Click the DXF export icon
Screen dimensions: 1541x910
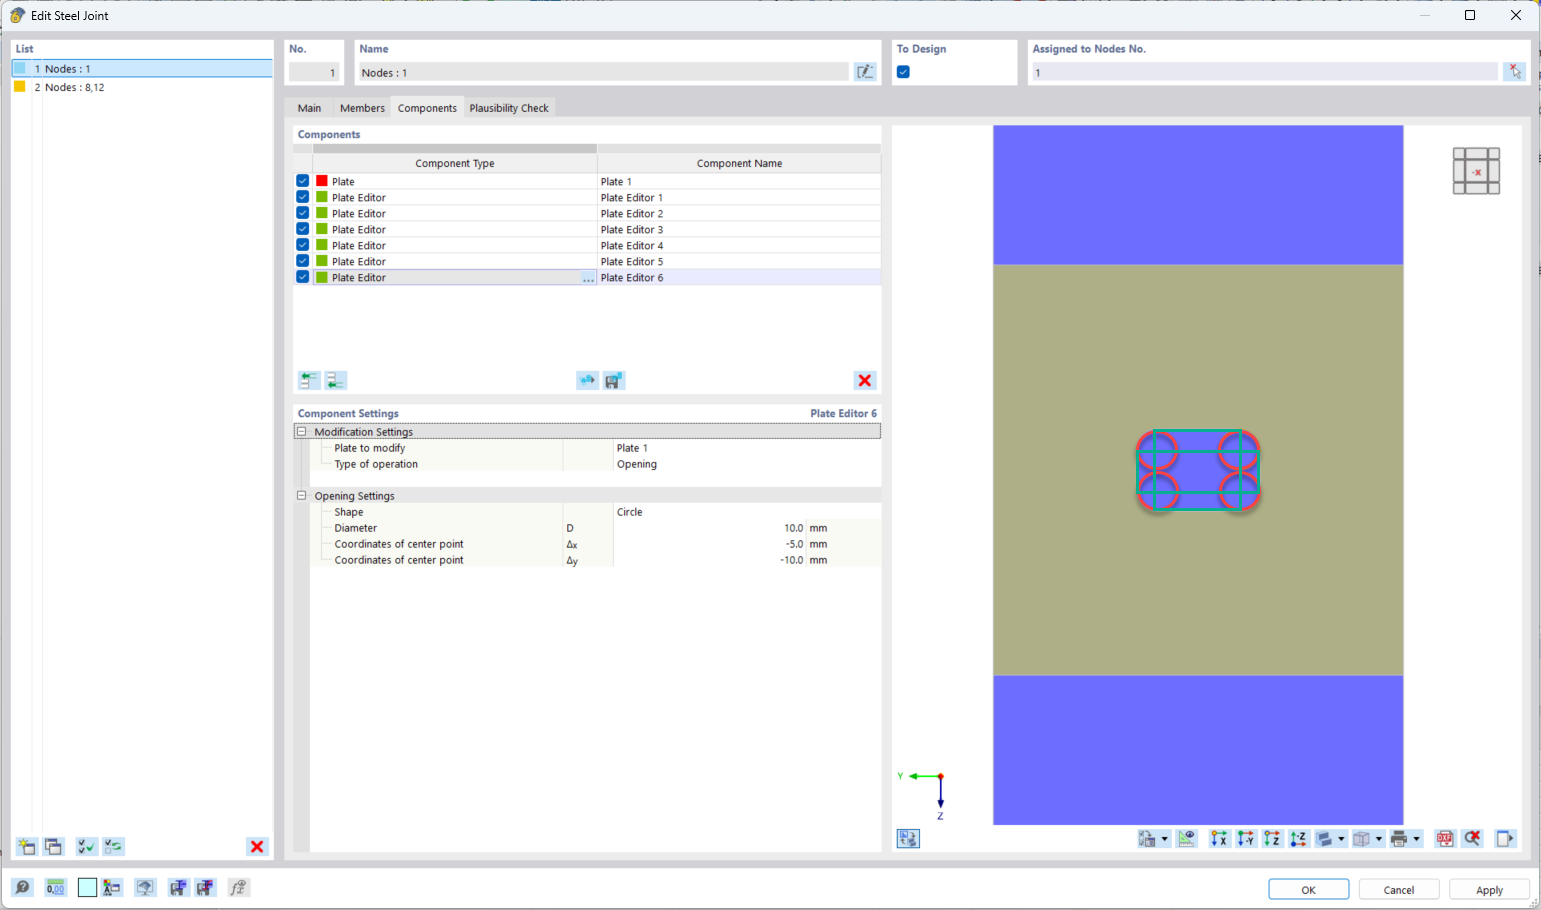point(1445,839)
